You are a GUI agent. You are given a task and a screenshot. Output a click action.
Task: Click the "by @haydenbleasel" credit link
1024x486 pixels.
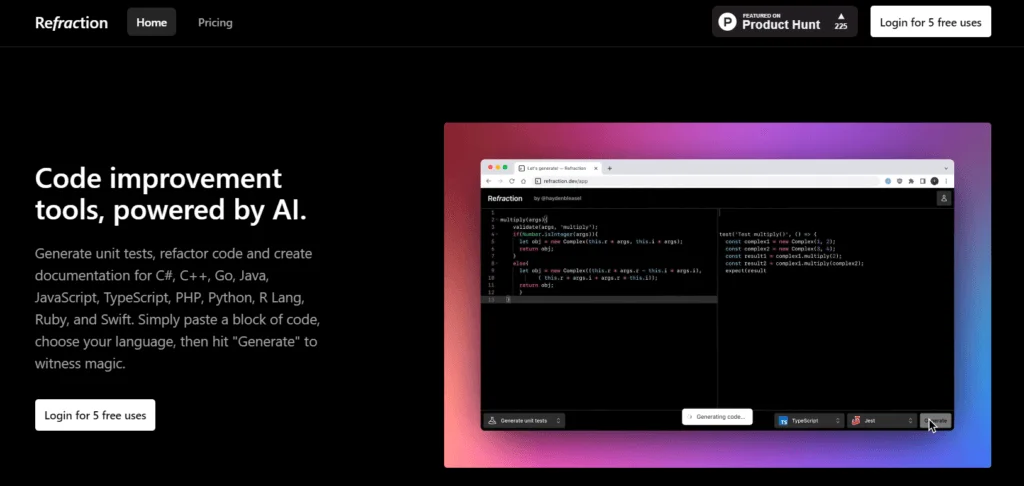(557, 198)
